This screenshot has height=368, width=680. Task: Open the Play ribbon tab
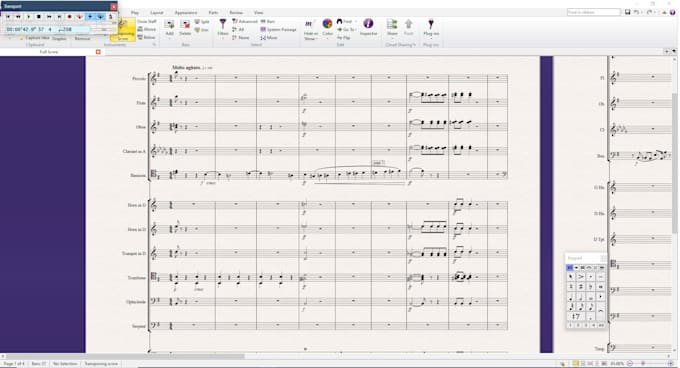pos(135,13)
